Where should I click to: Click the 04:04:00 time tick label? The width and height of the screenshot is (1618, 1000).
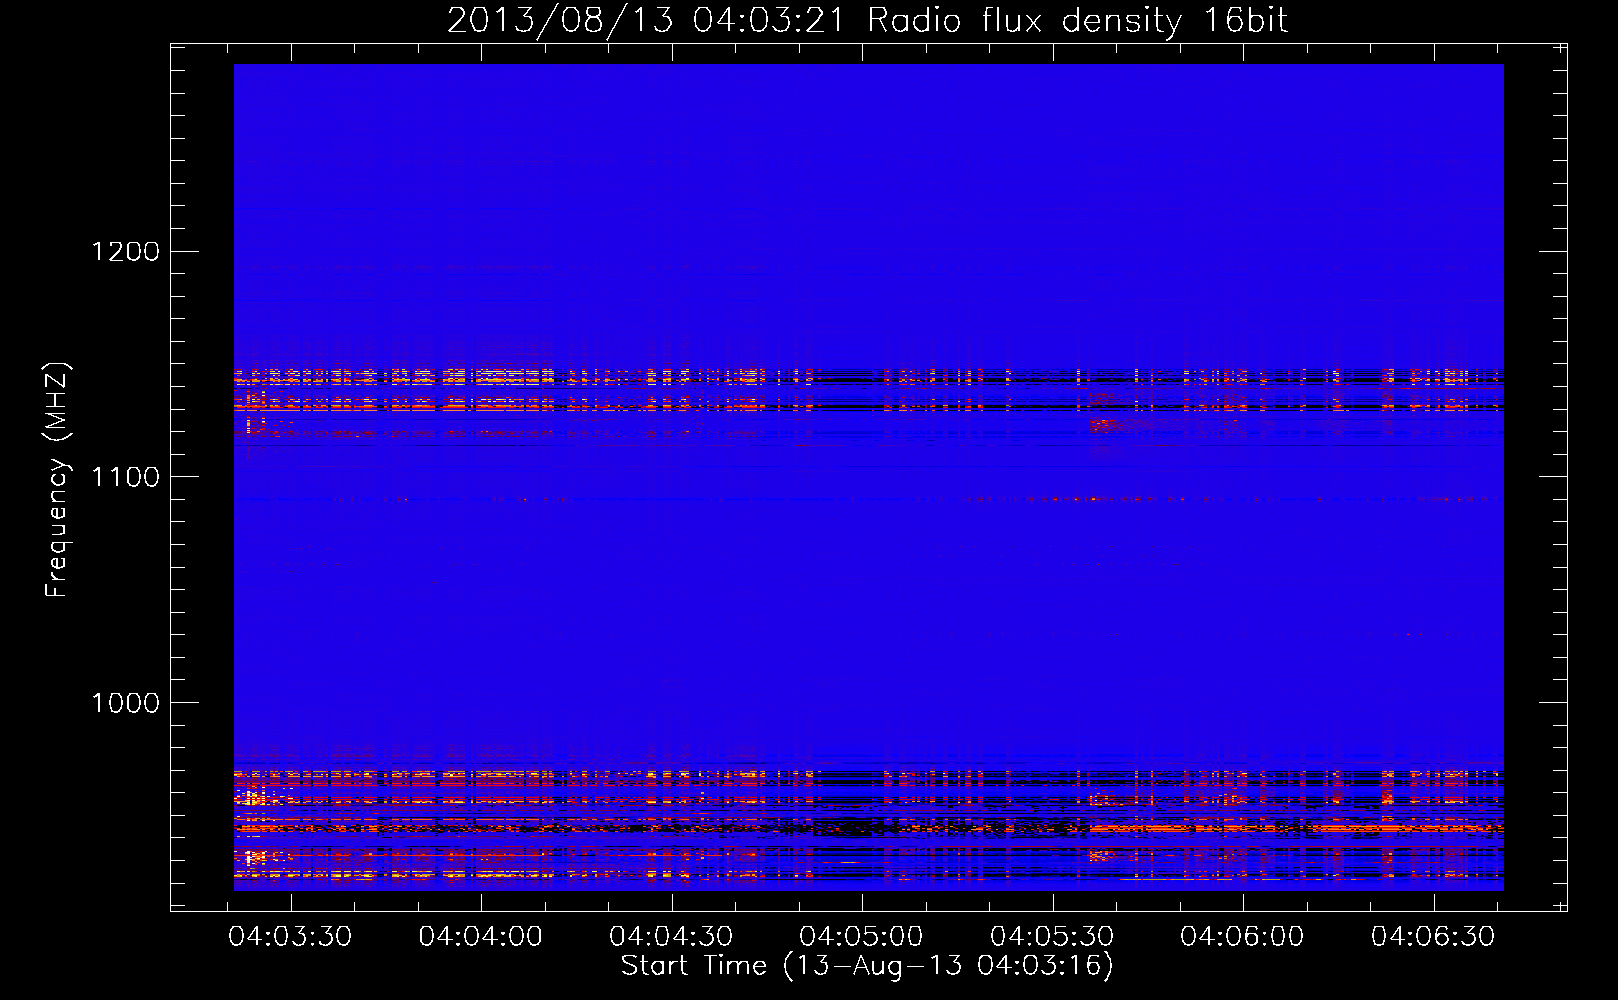tap(480, 936)
